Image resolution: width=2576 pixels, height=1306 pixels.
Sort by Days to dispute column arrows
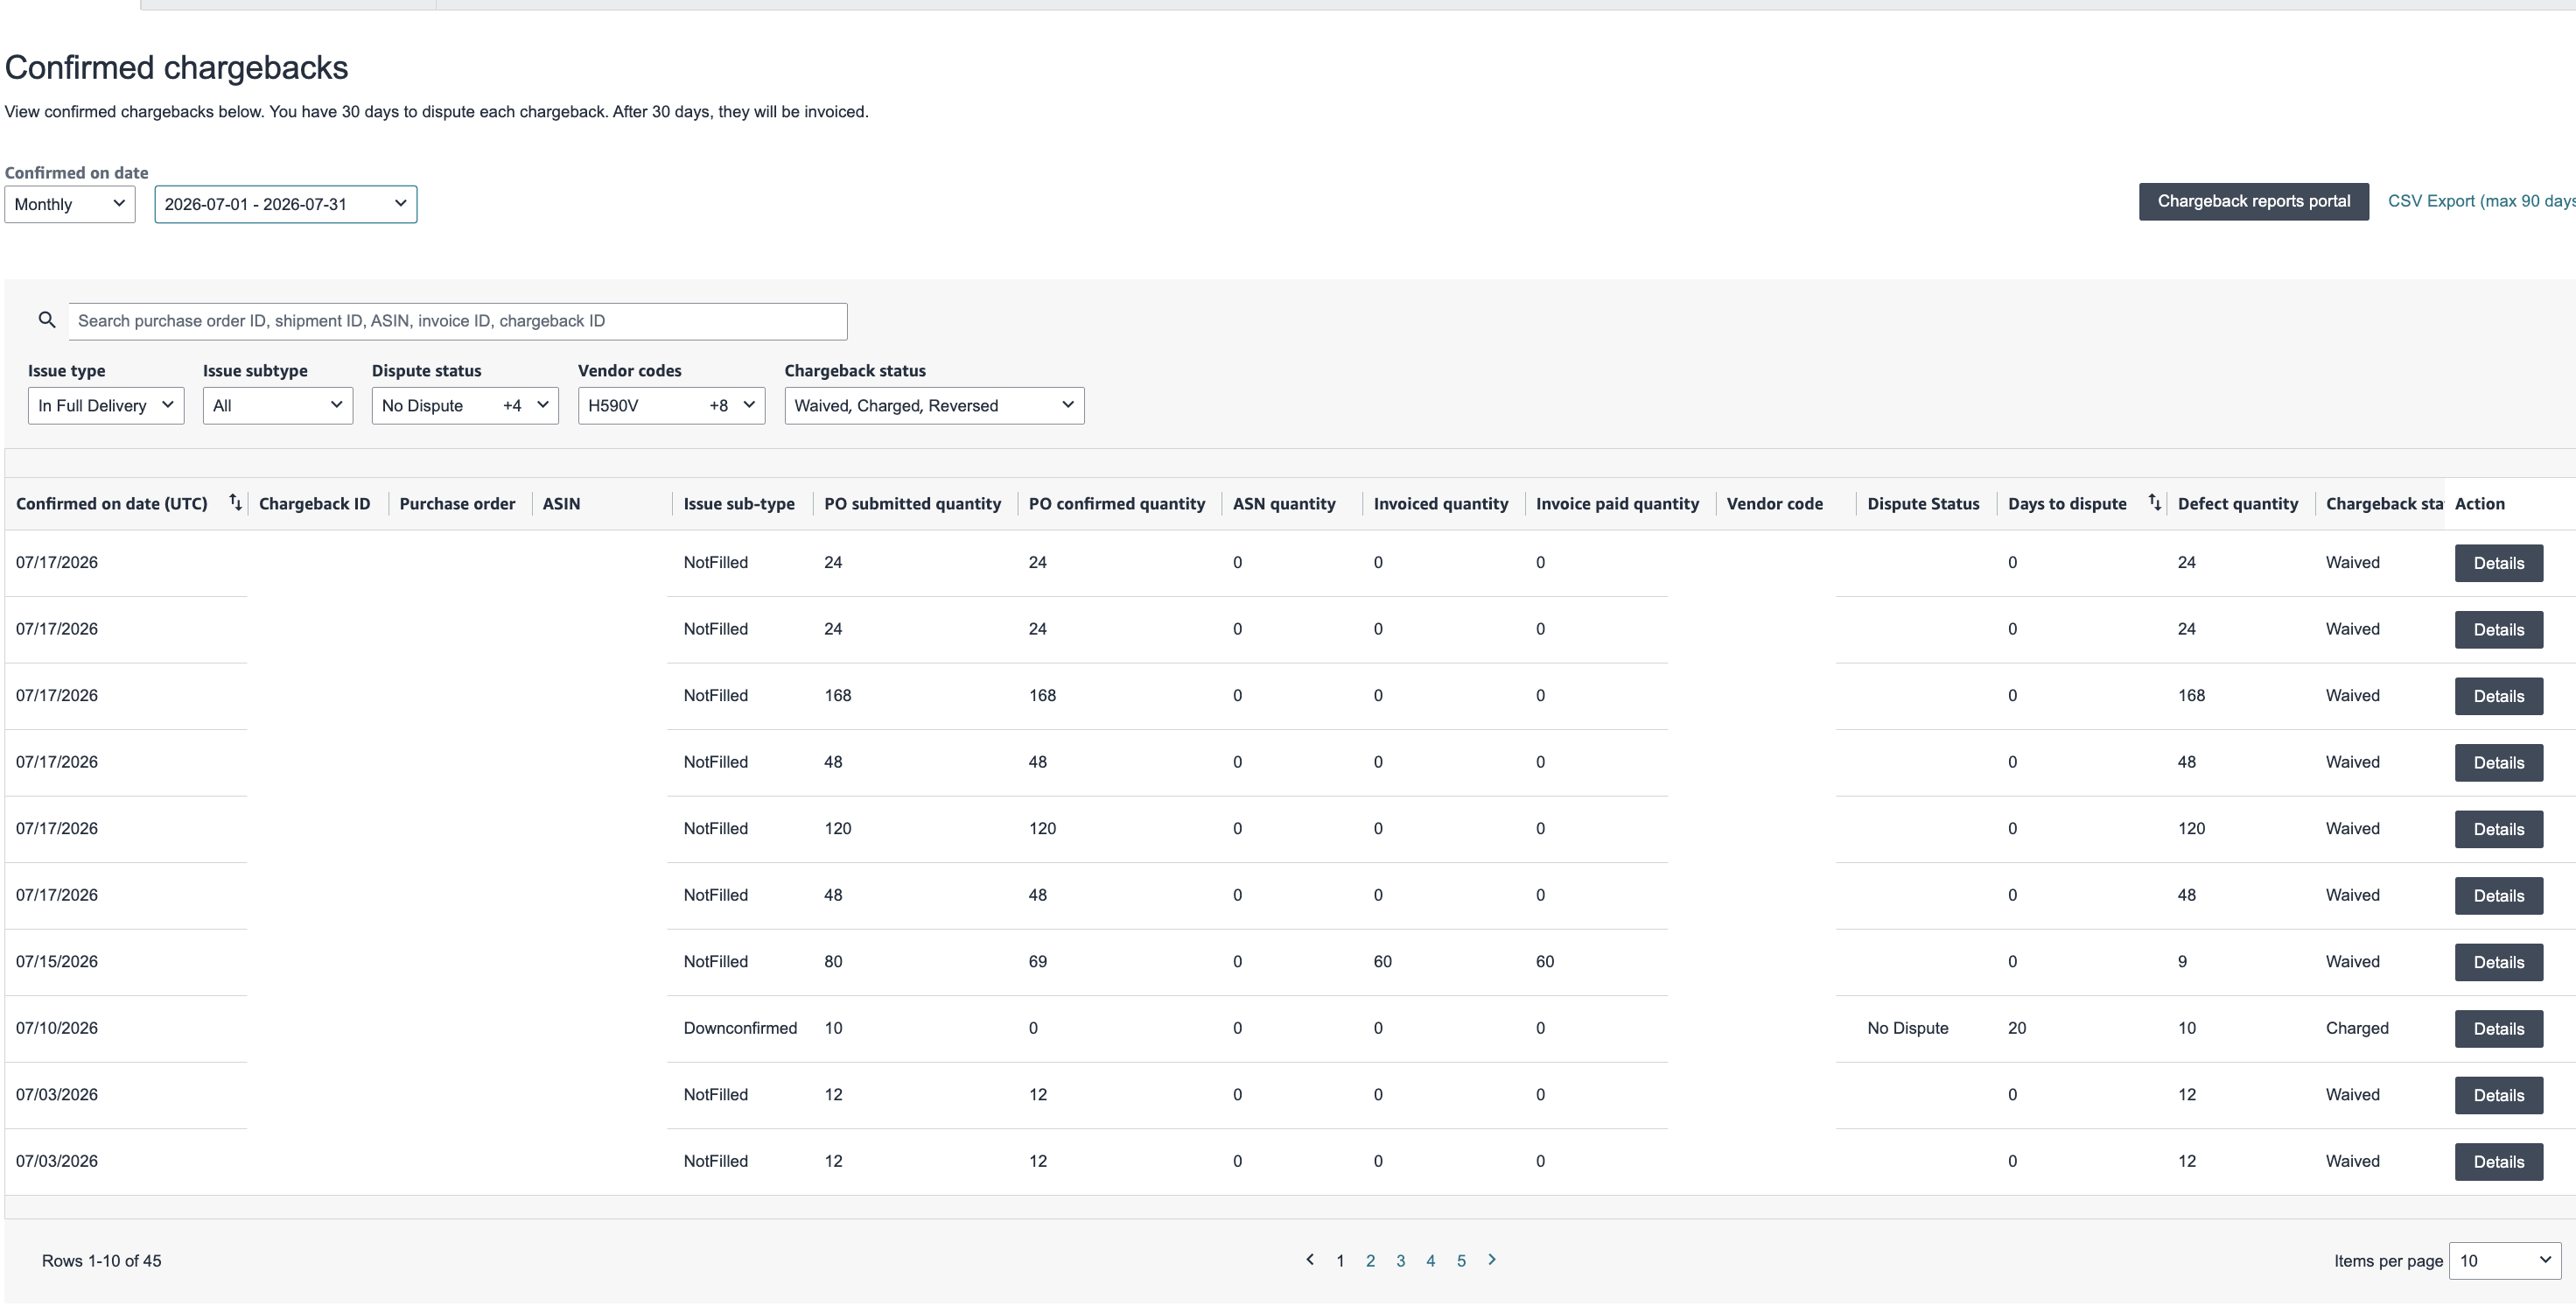pos(2154,502)
